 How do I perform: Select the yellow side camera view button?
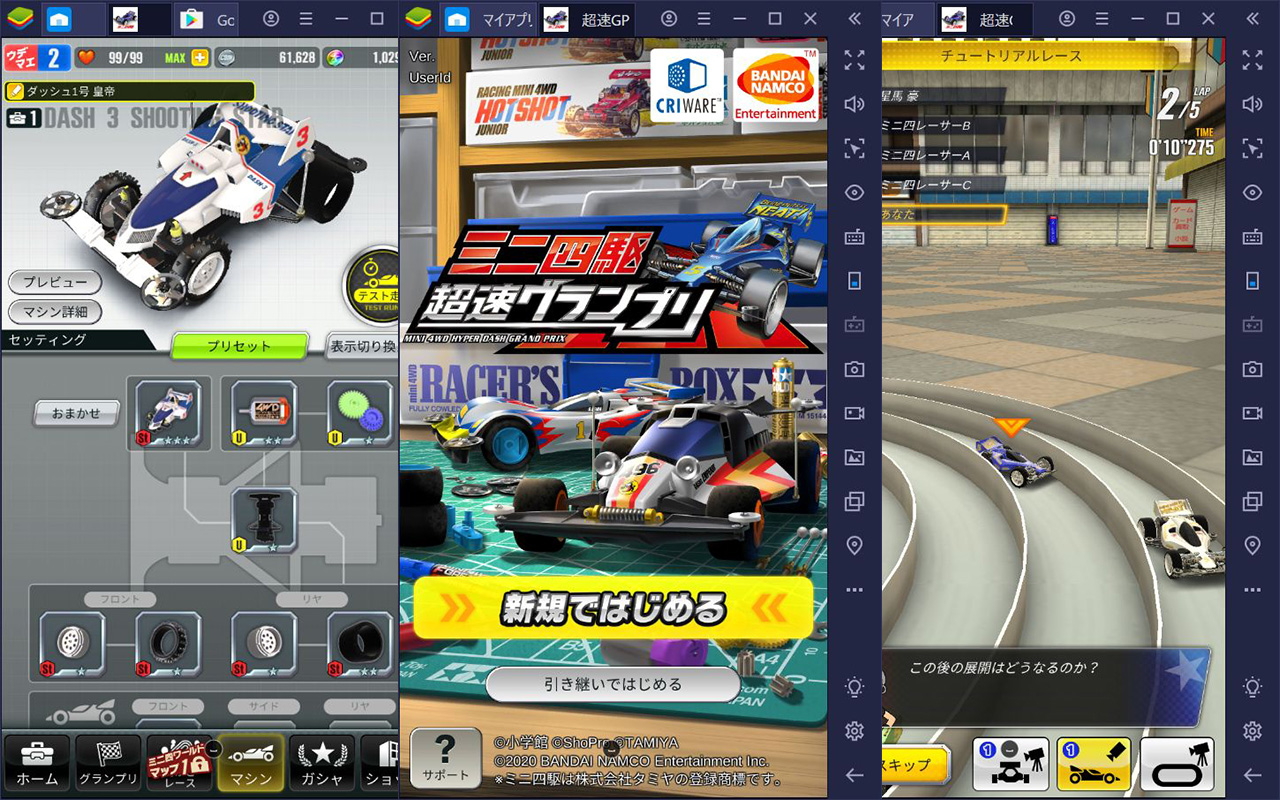1094,765
